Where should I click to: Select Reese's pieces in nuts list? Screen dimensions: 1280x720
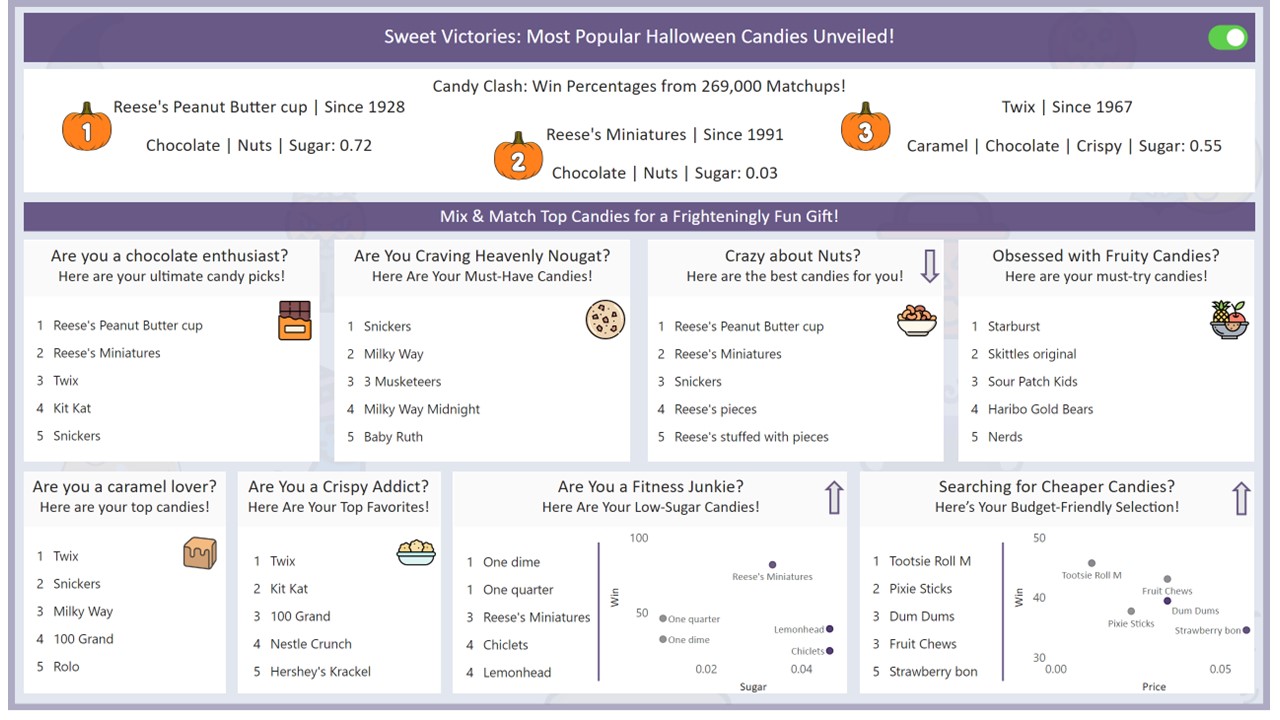[x=715, y=409]
